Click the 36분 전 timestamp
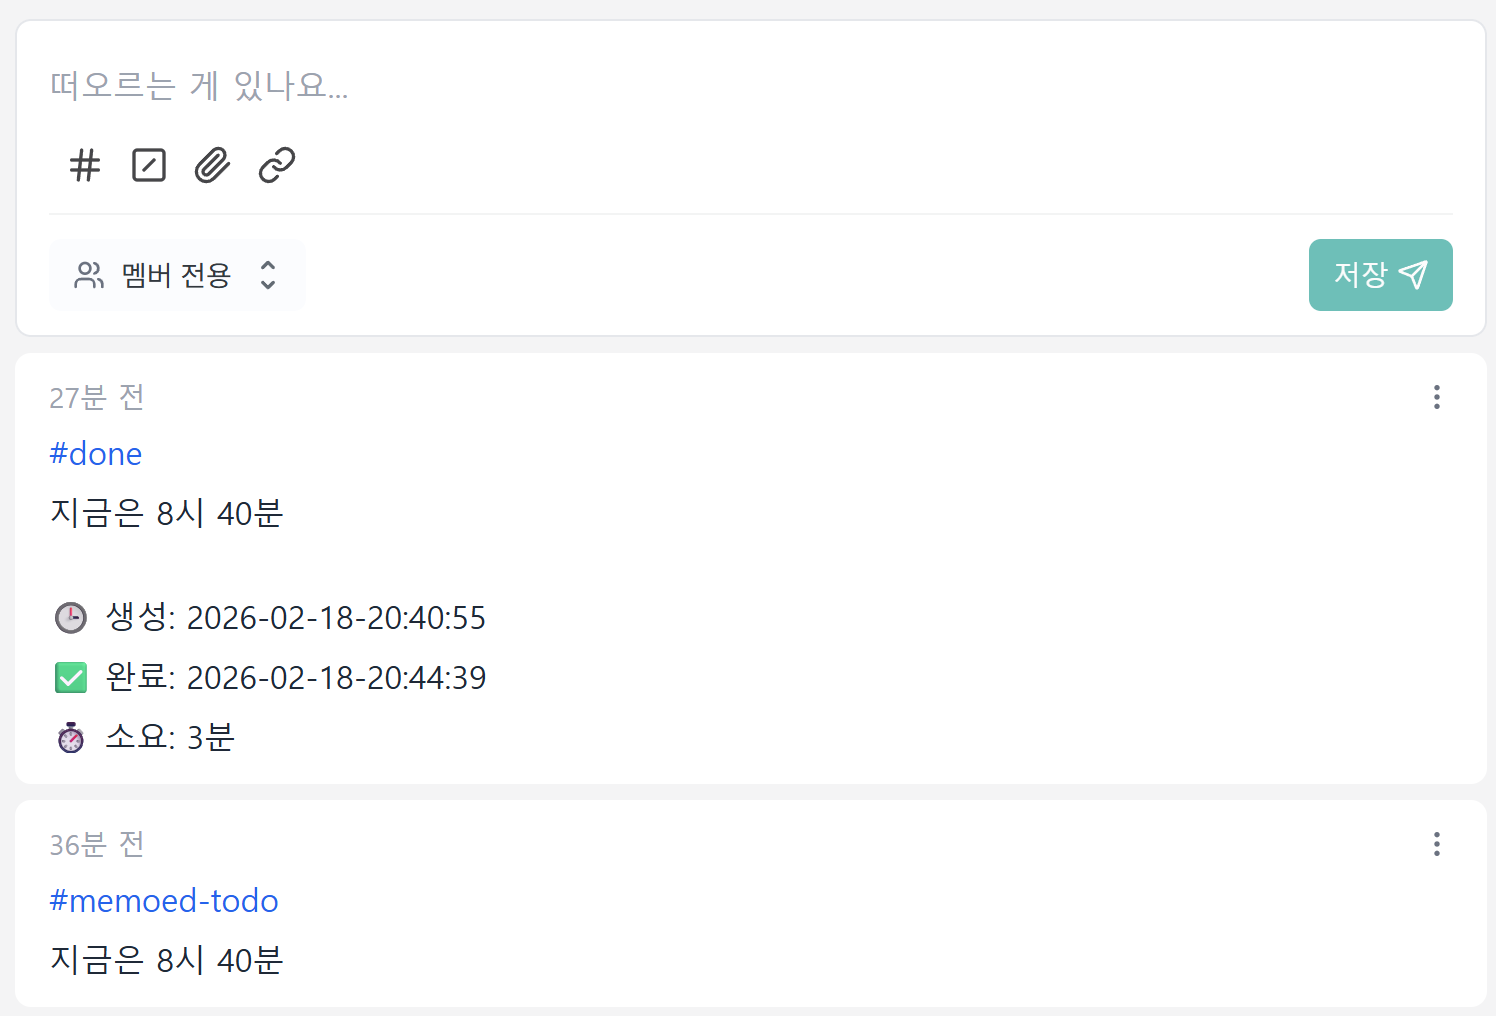The image size is (1496, 1016). pyautogui.click(x=97, y=845)
